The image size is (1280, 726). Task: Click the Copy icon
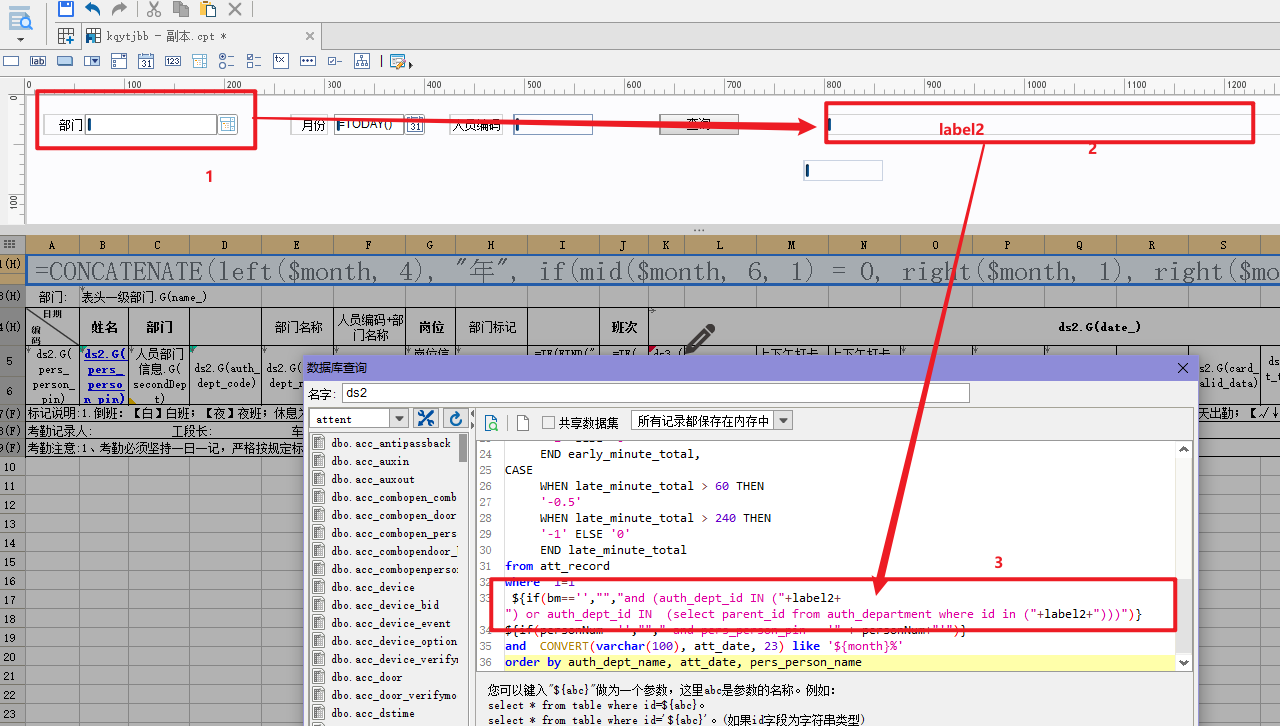point(180,9)
